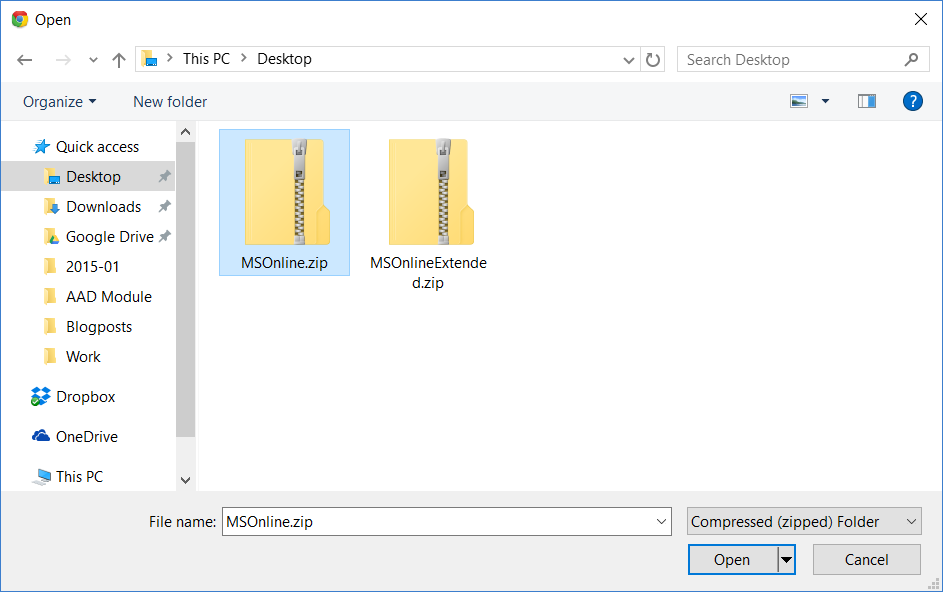Focus the Search Desktop field

(x=803, y=60)
